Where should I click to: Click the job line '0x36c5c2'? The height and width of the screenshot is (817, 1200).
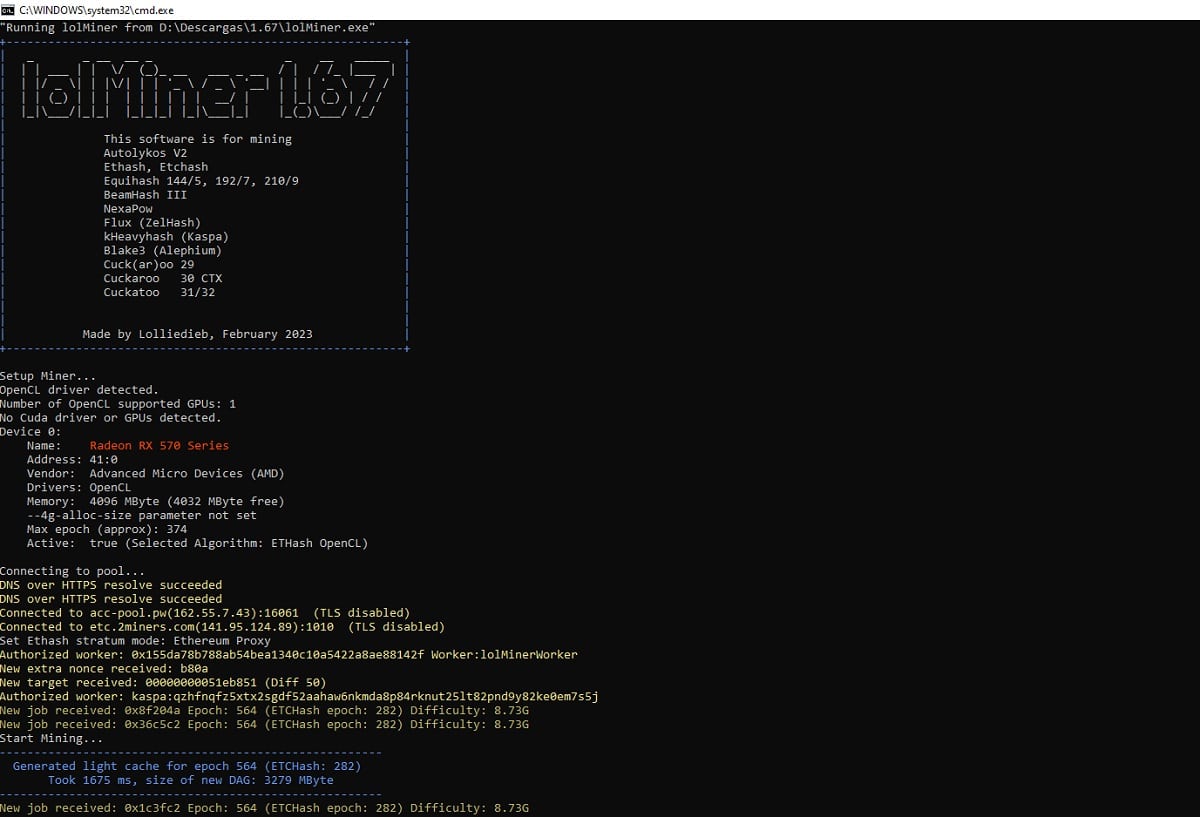click(x=264, y=725)
